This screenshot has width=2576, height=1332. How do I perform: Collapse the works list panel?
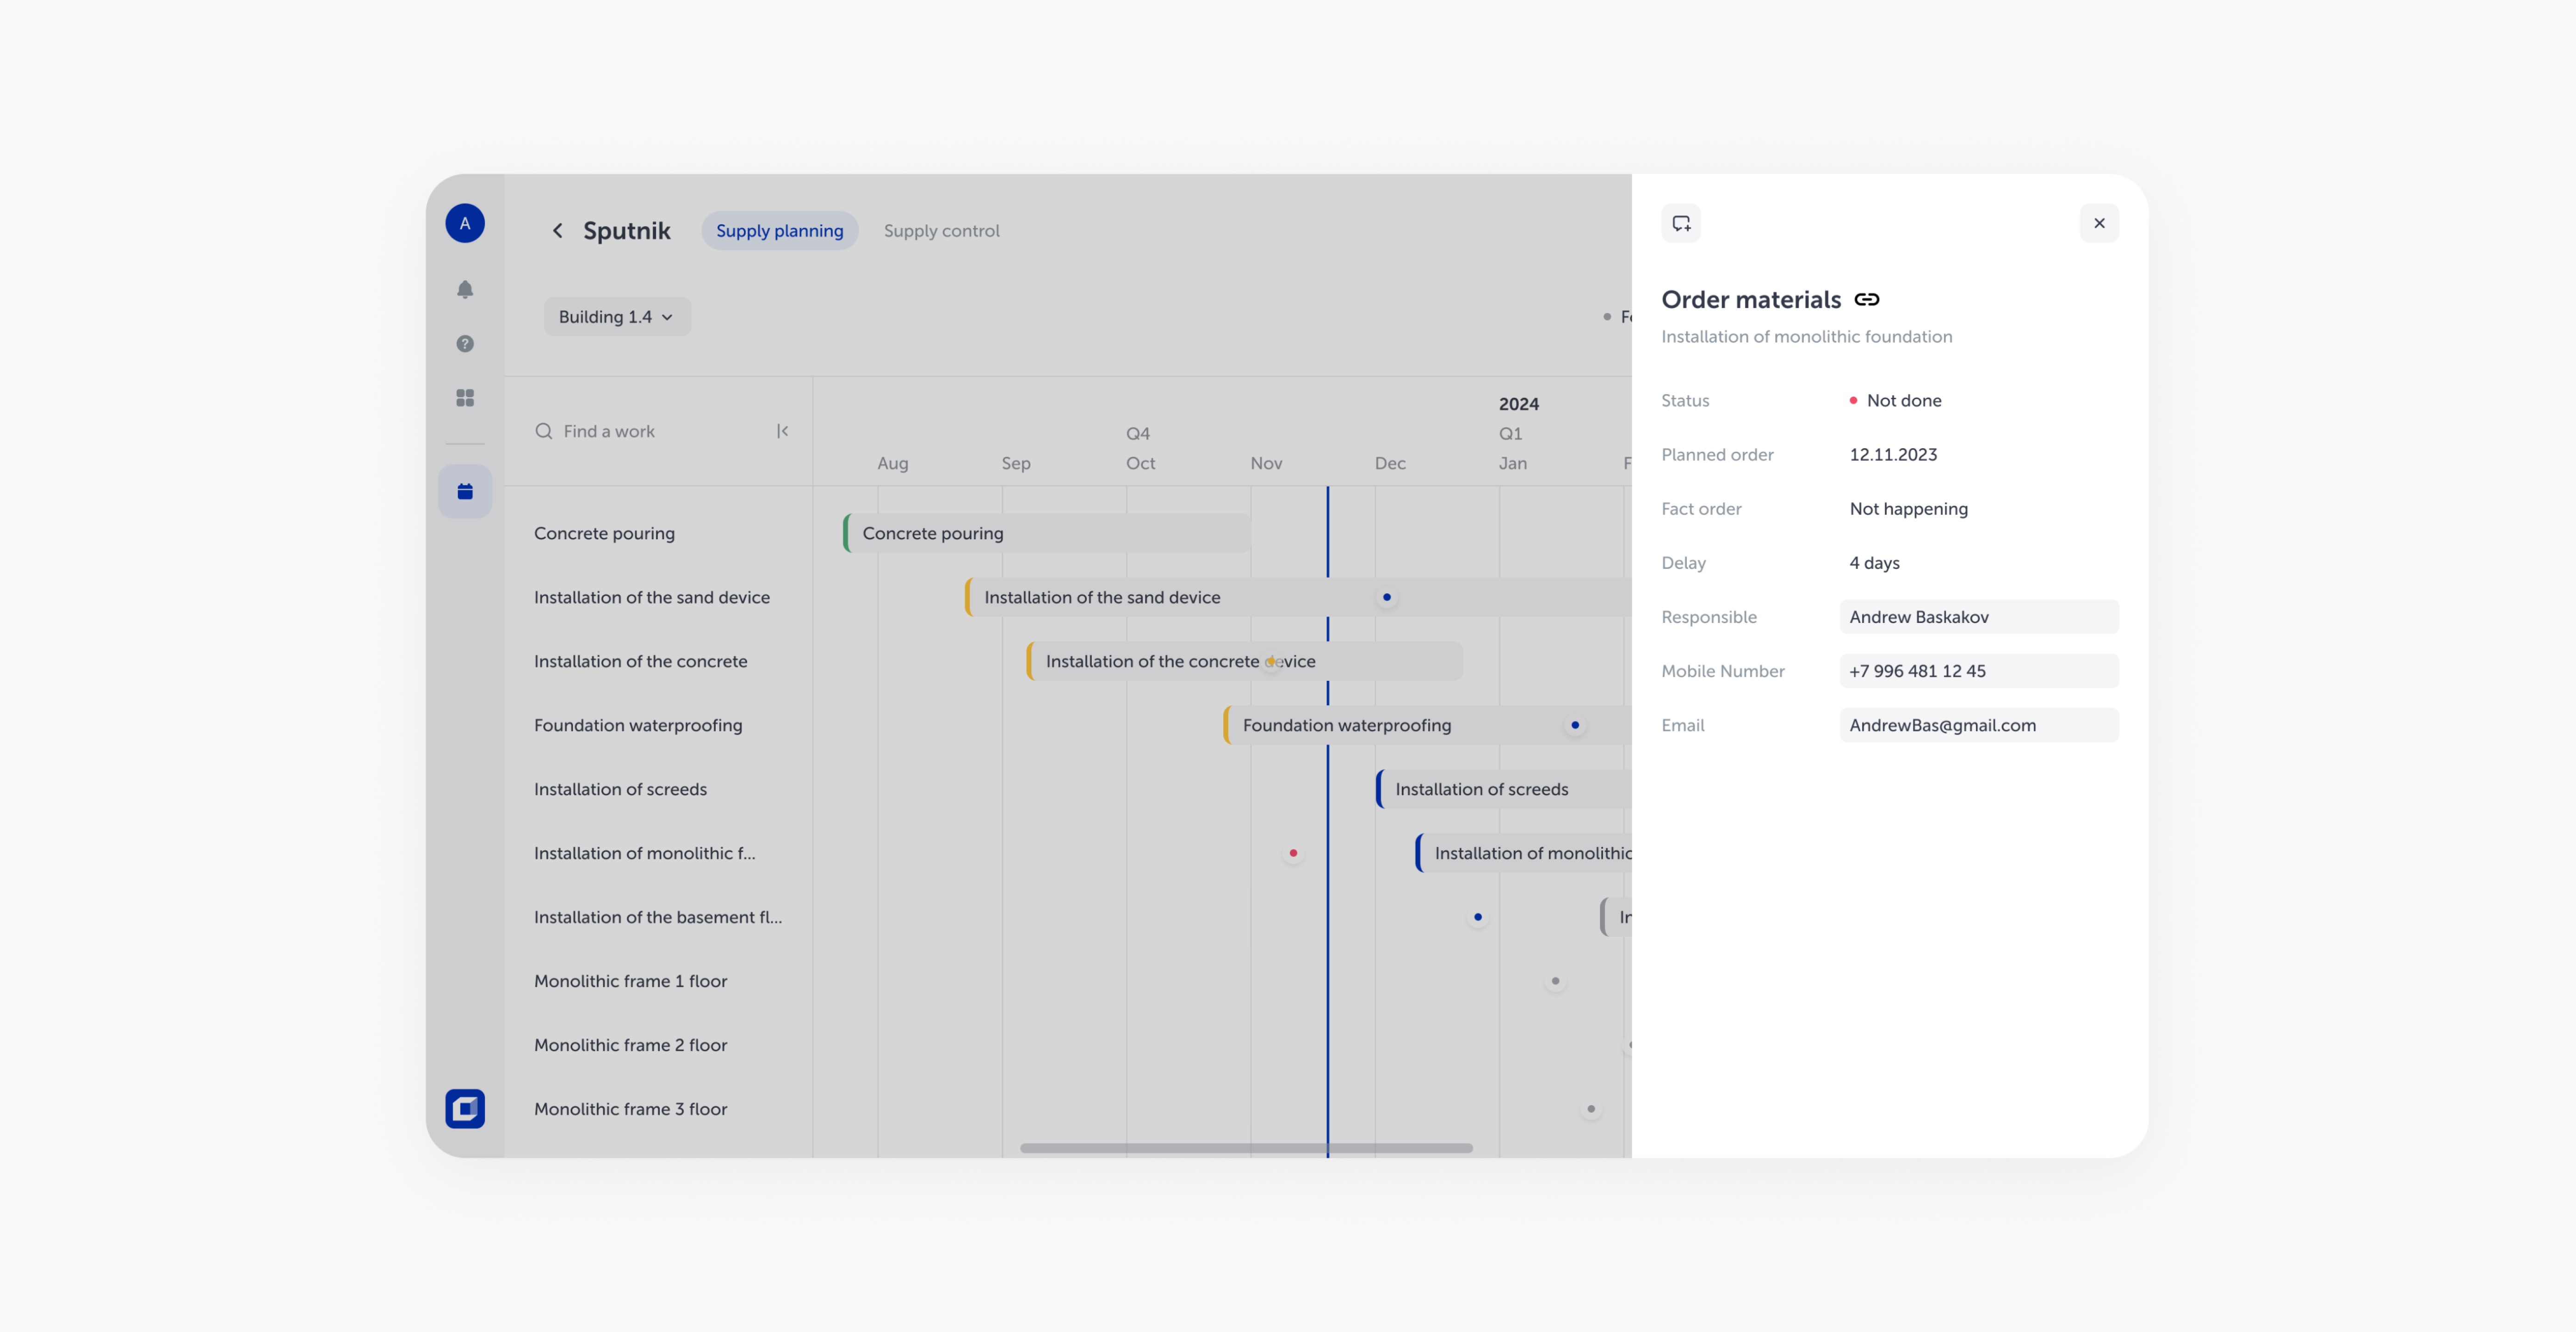782,431
